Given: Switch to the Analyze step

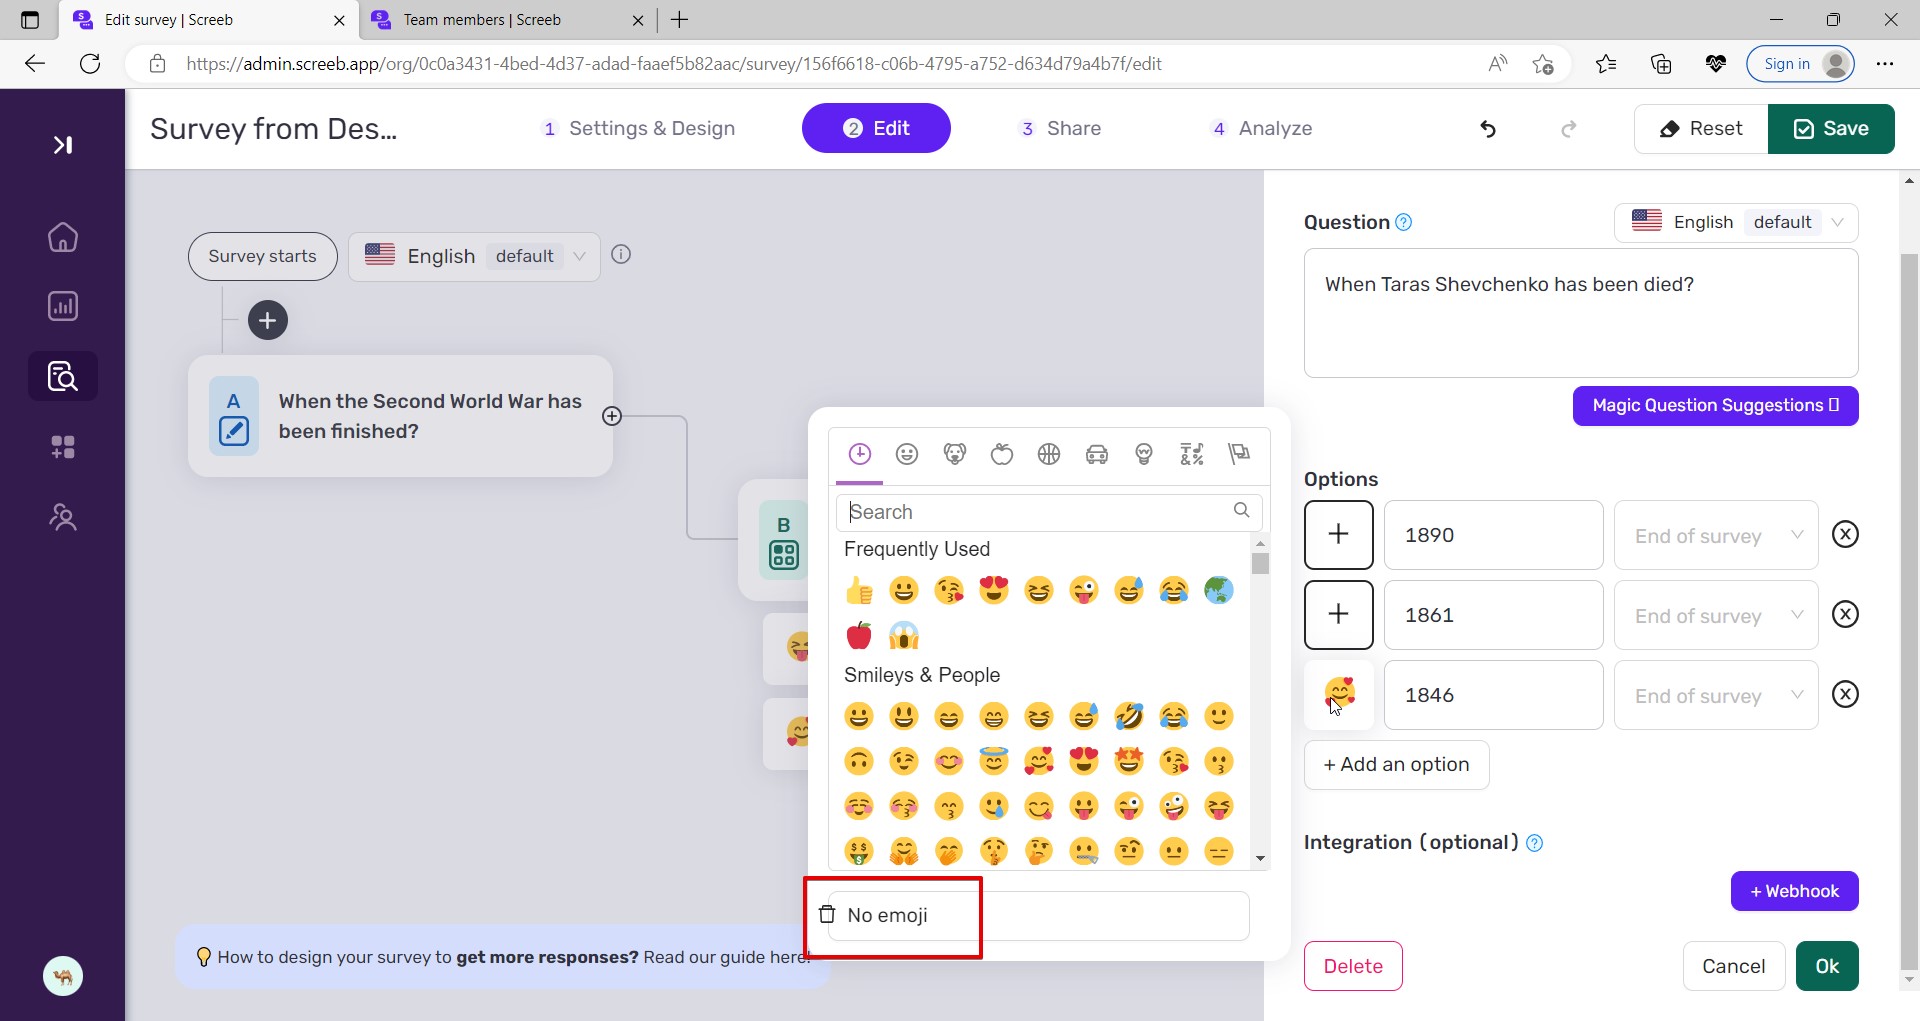Looking at the screenshot, I should point(1262,129).
